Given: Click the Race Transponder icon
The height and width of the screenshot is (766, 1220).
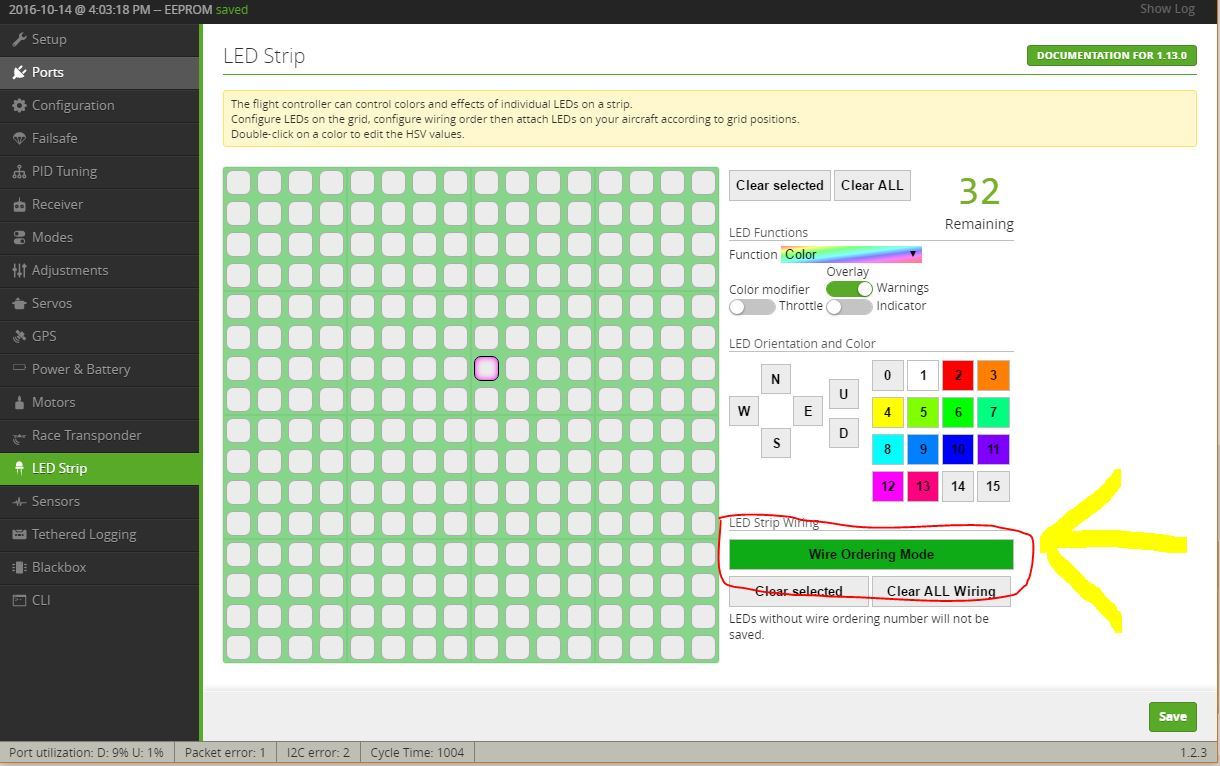Looking at the screenshot, I should click(19, 436).
